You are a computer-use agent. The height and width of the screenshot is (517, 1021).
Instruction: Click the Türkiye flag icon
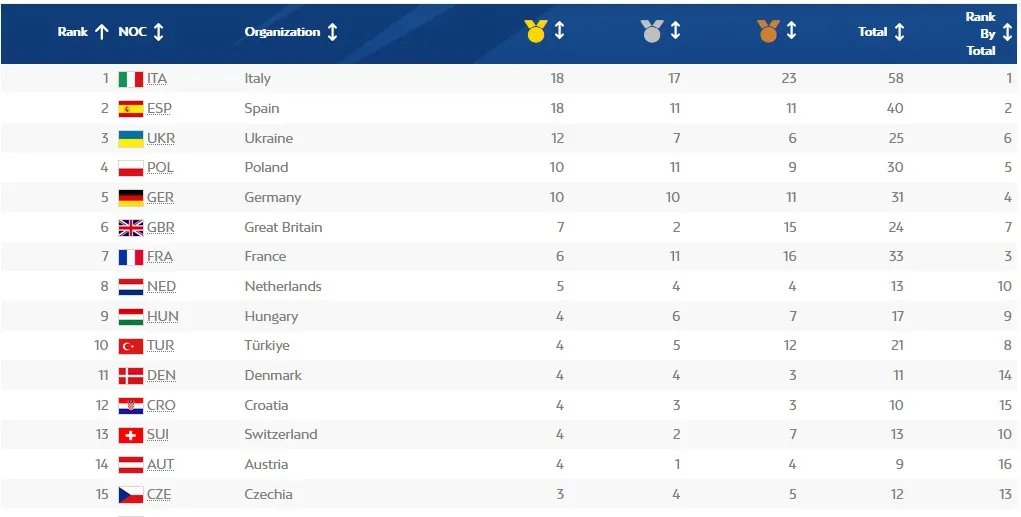click(x=130, y=346)
